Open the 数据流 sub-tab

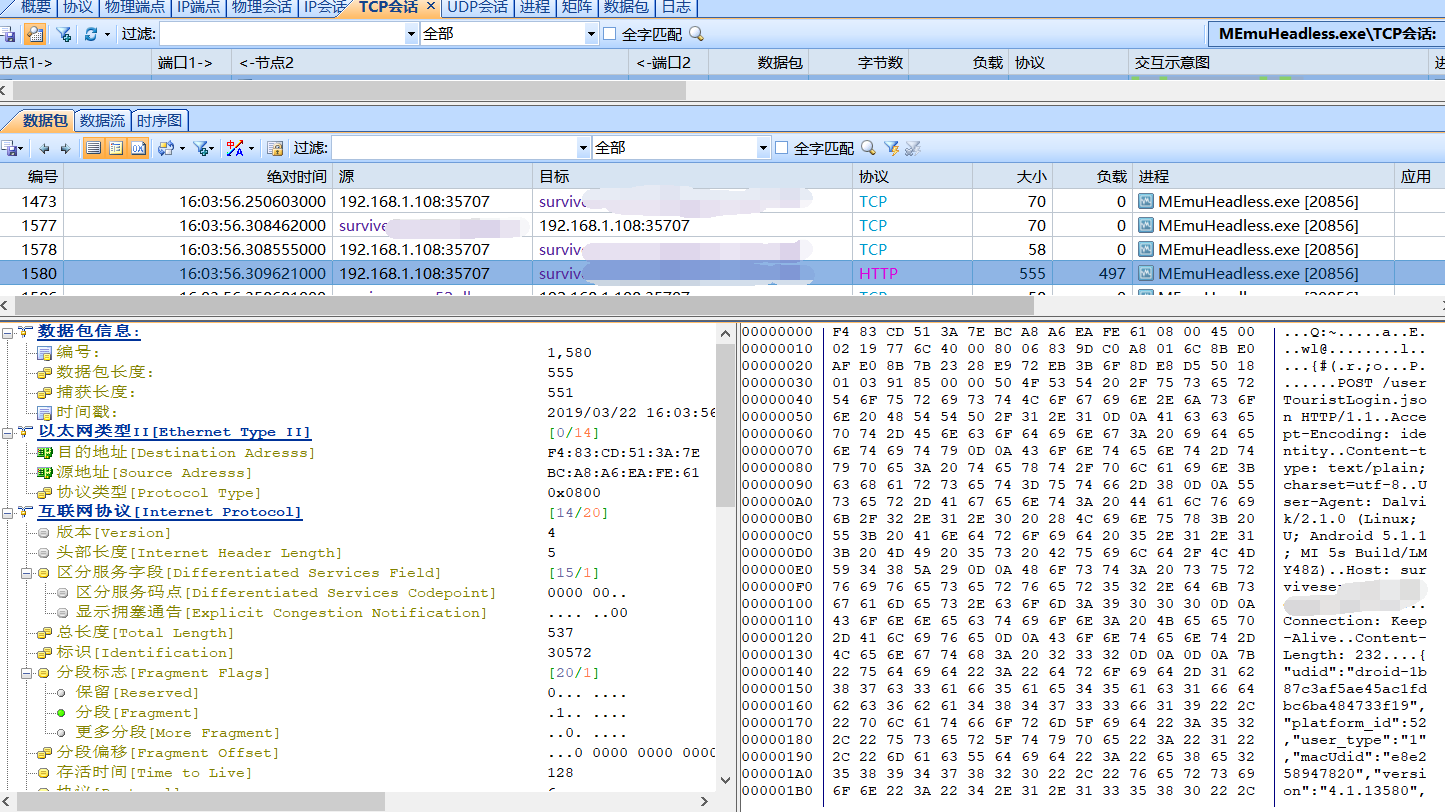pyautogui.click(x=103, y=121)
